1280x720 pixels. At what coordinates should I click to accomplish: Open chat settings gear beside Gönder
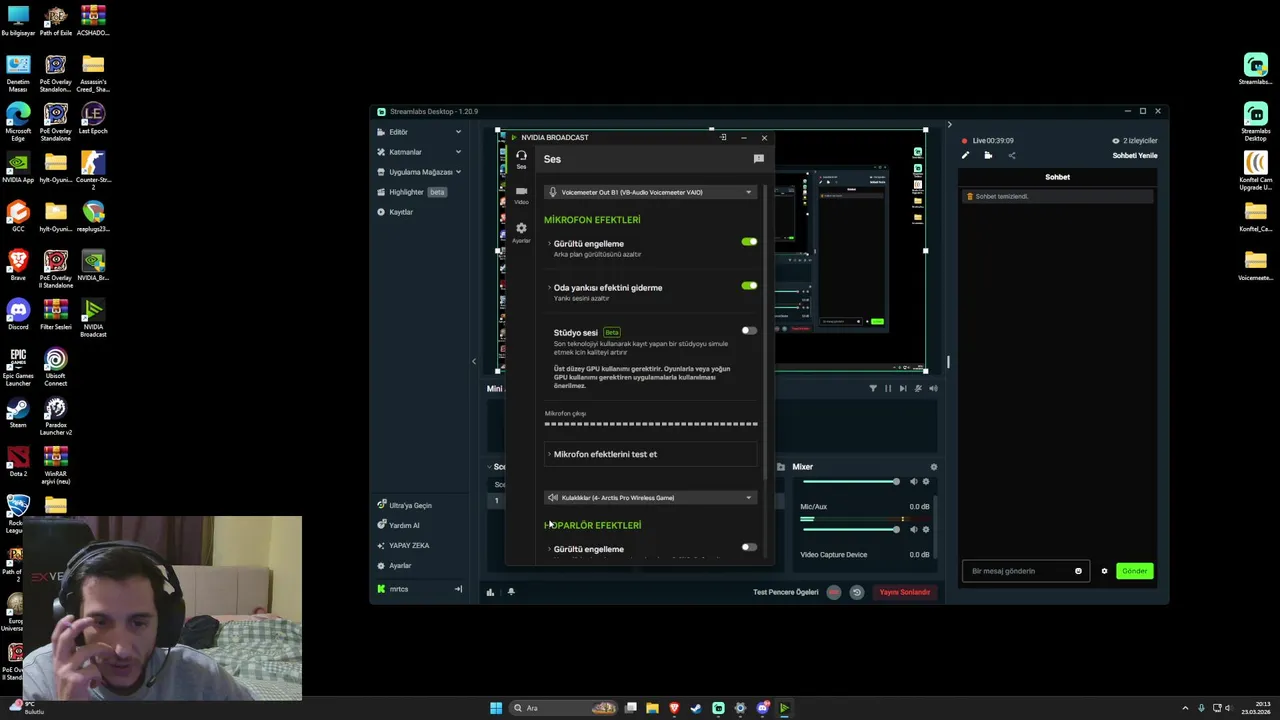click(x=1104, y=571)
